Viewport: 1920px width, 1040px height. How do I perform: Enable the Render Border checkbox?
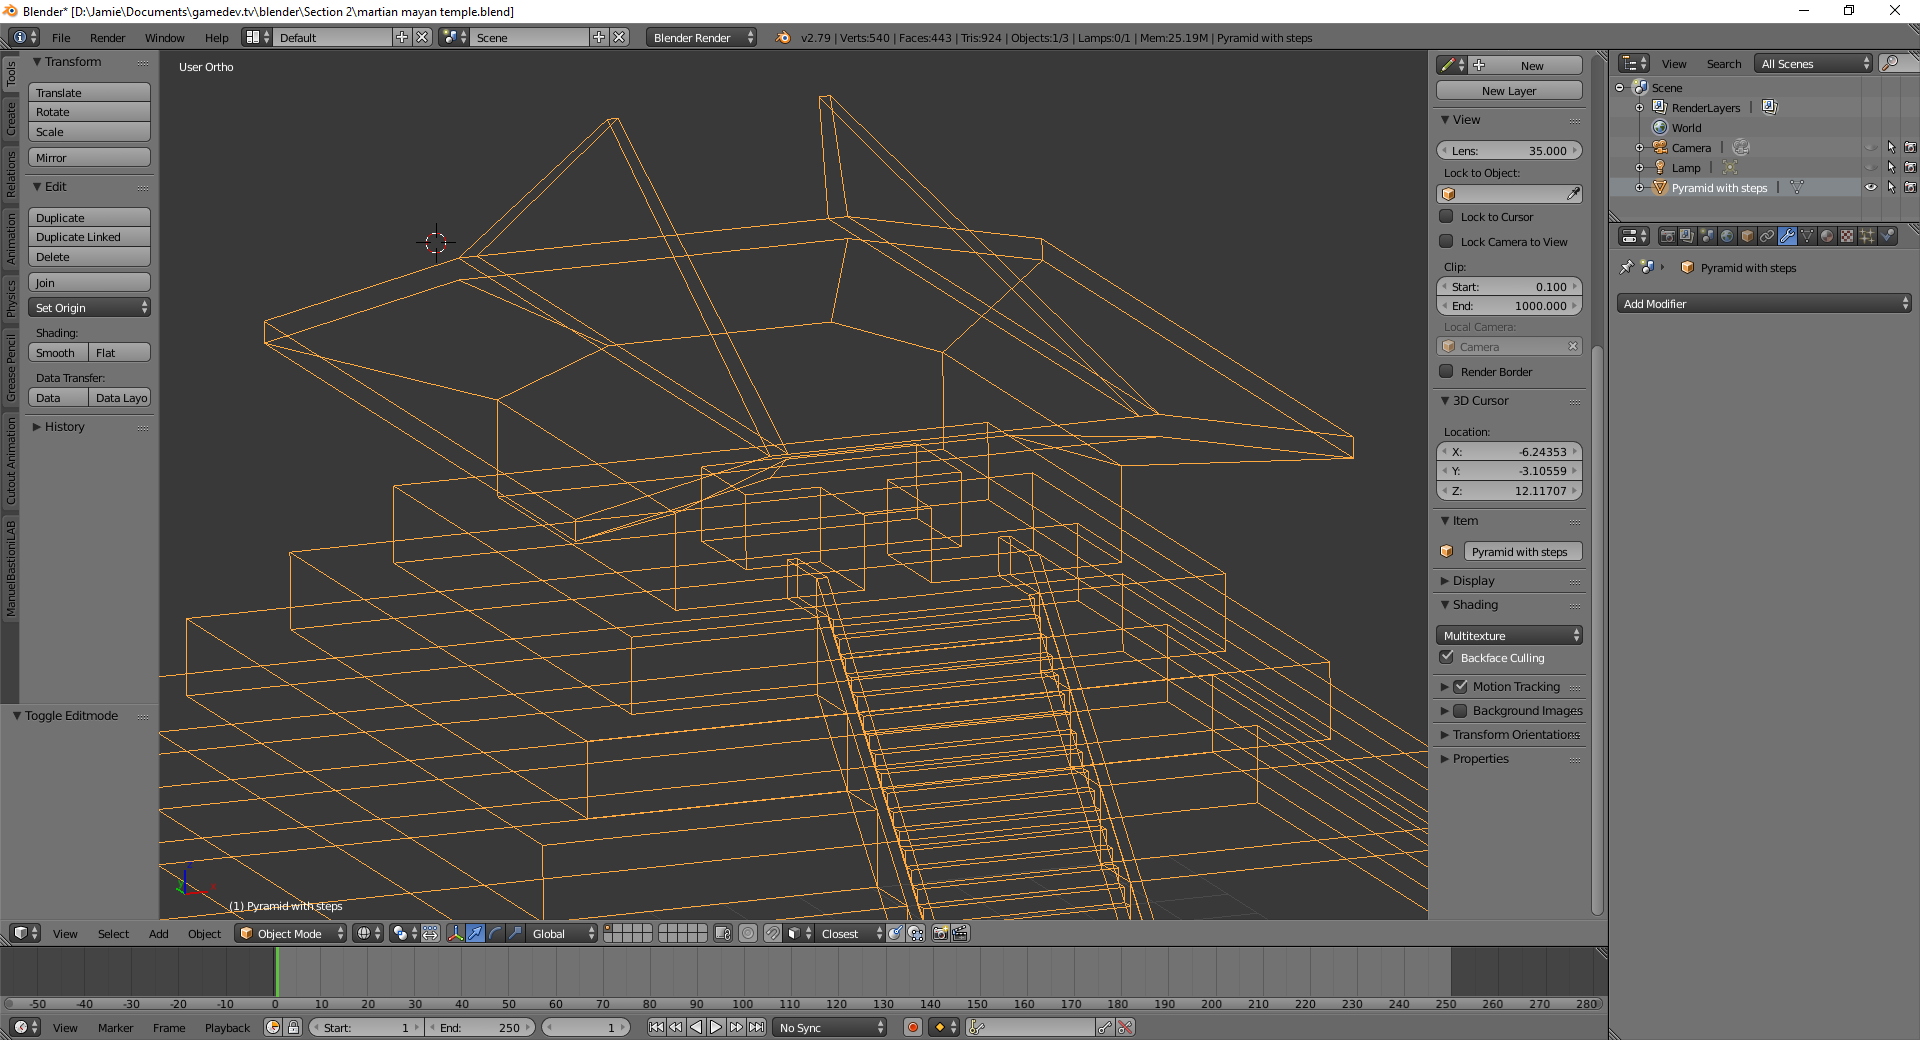(1446, 371)
